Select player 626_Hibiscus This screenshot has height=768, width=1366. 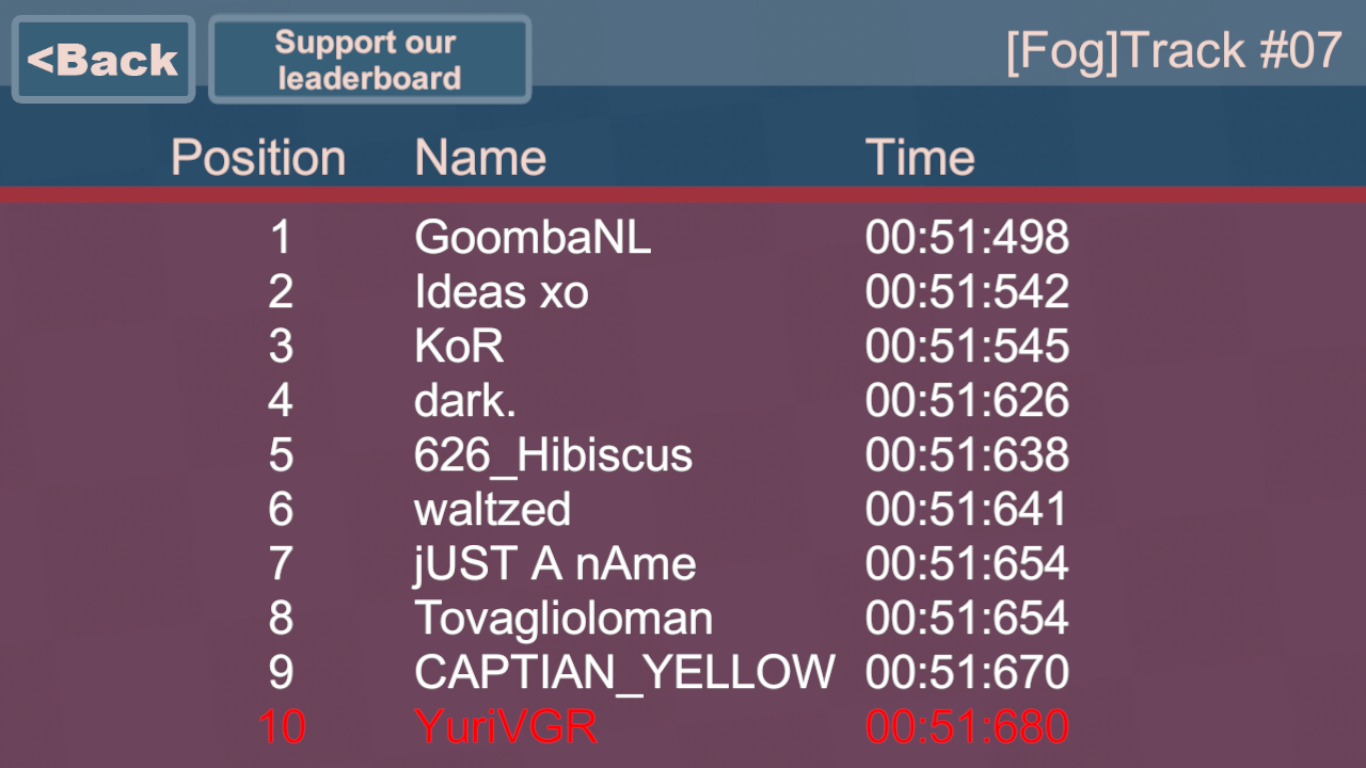pos(553,455)
